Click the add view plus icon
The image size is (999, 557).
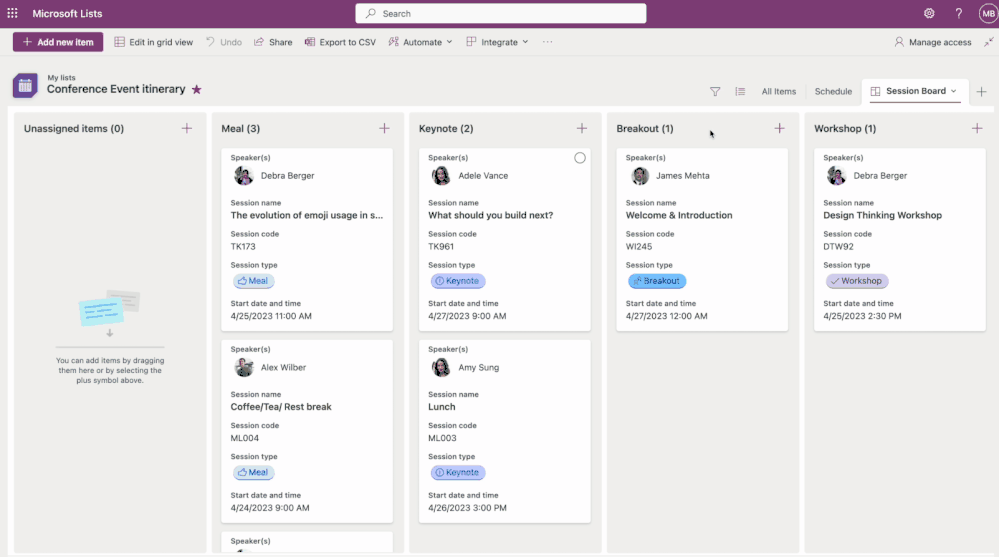981,92
